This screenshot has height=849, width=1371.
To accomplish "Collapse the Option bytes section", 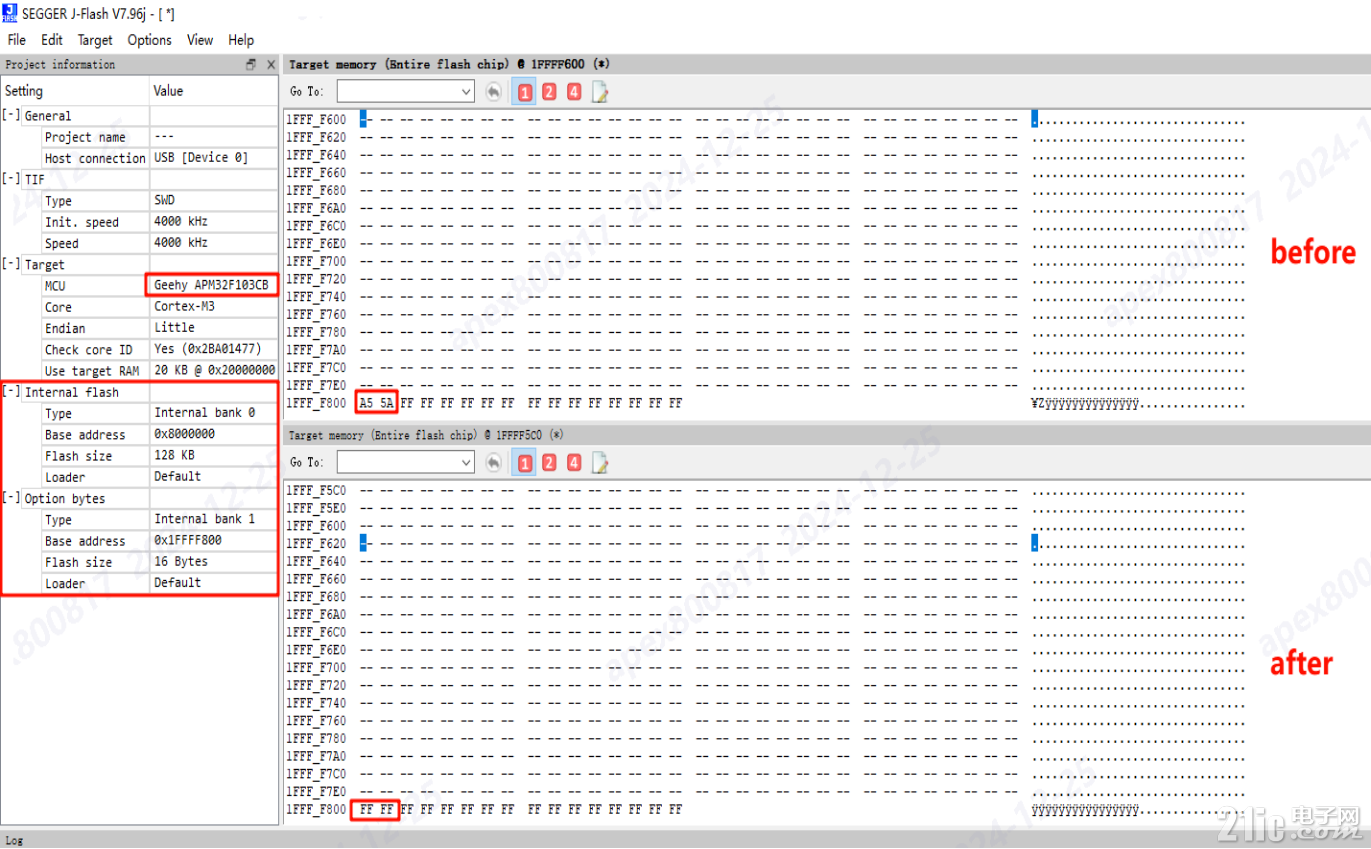I will (x=11, y=498).
